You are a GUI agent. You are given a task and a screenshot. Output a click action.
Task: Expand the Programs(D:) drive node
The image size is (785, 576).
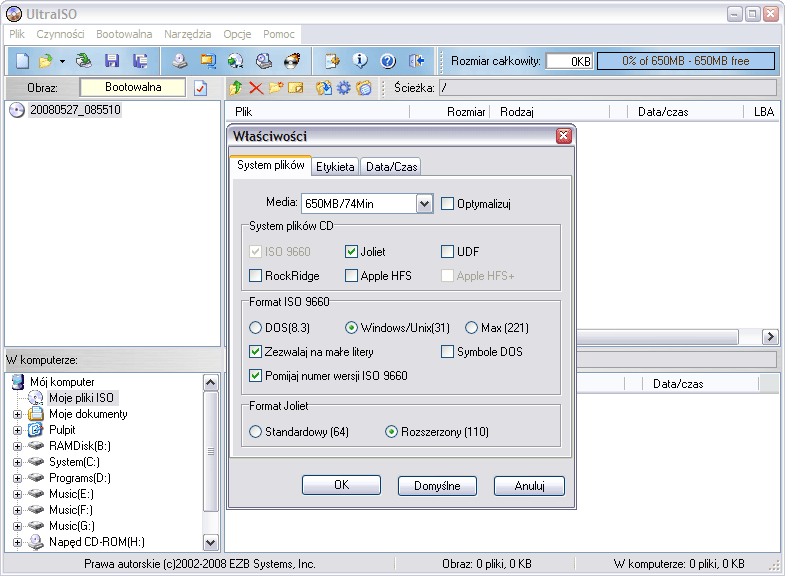point(18,478)
